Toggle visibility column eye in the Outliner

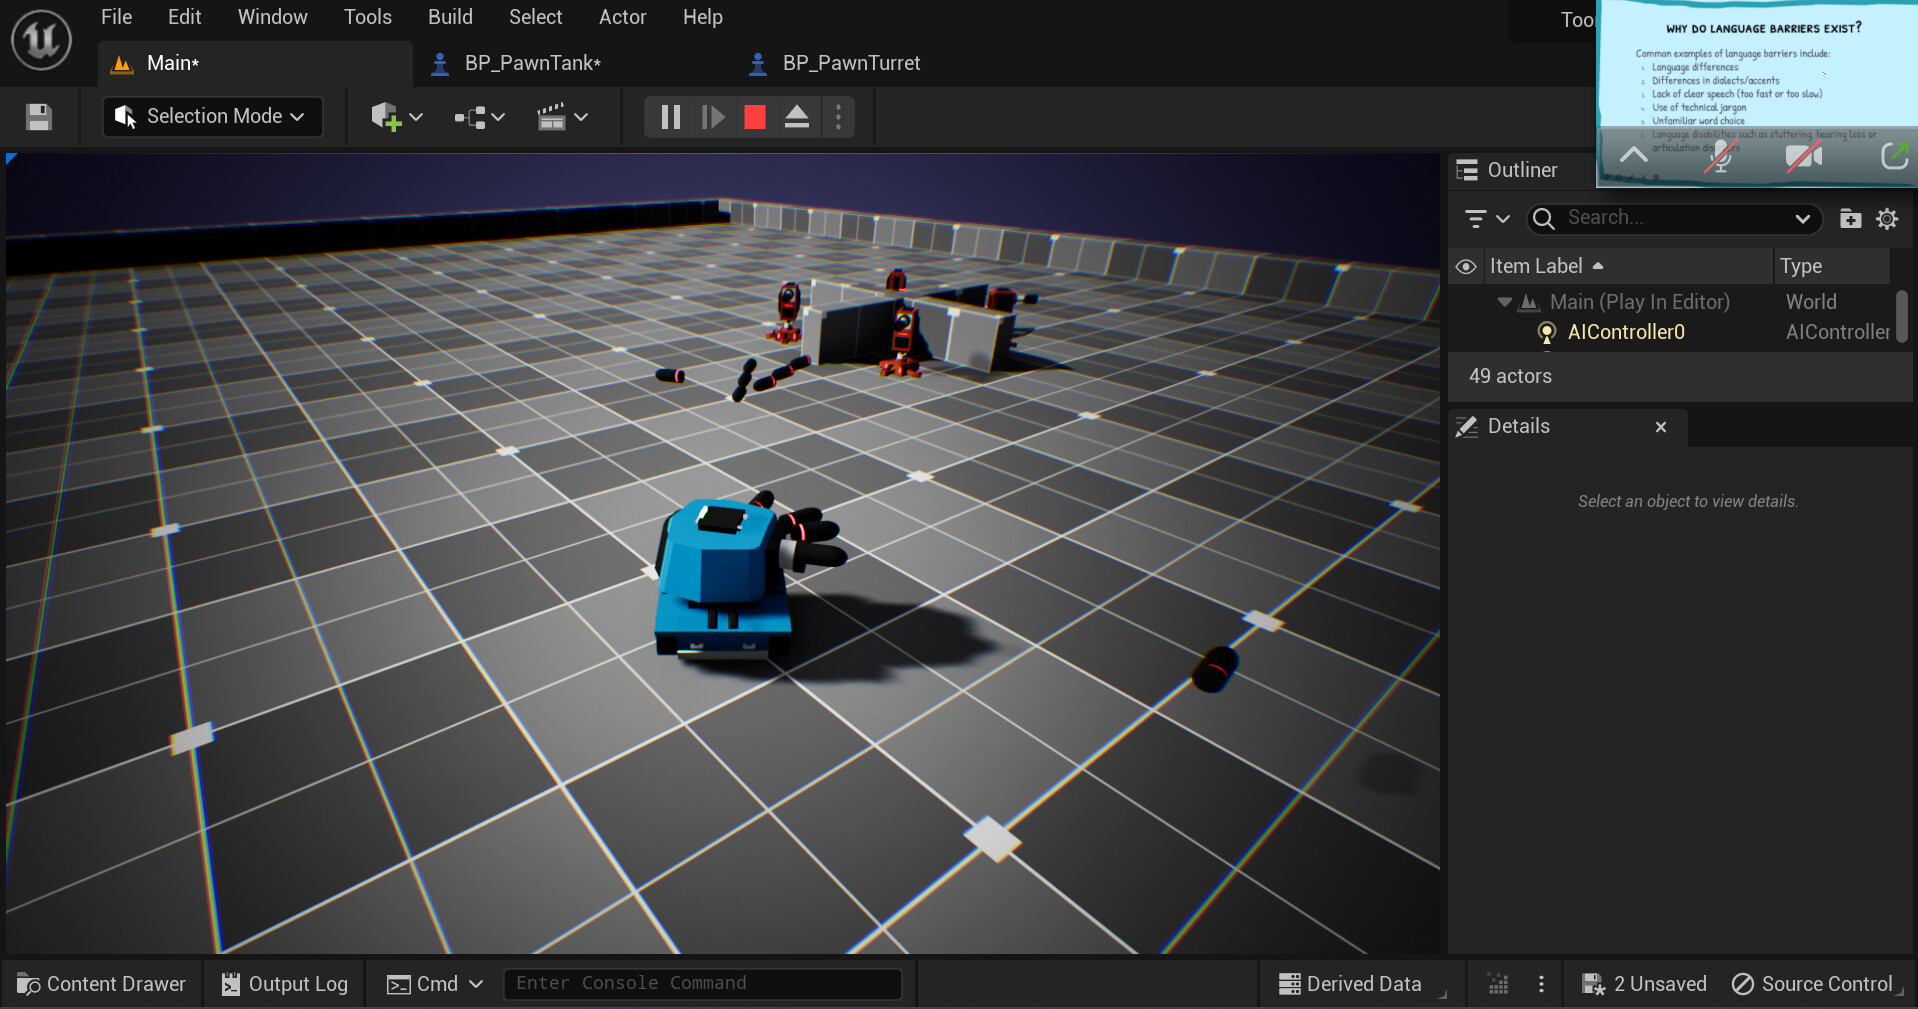tap(1465, 266)
